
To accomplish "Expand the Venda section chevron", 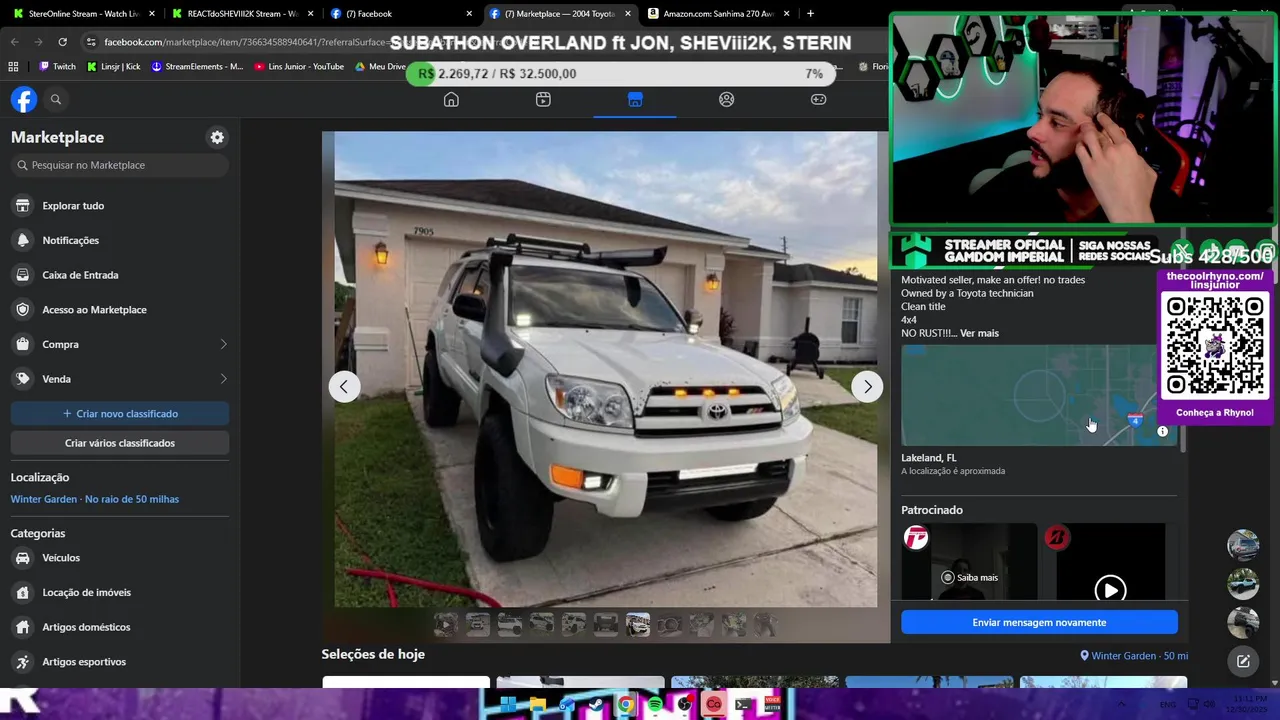I will point(223,379).
